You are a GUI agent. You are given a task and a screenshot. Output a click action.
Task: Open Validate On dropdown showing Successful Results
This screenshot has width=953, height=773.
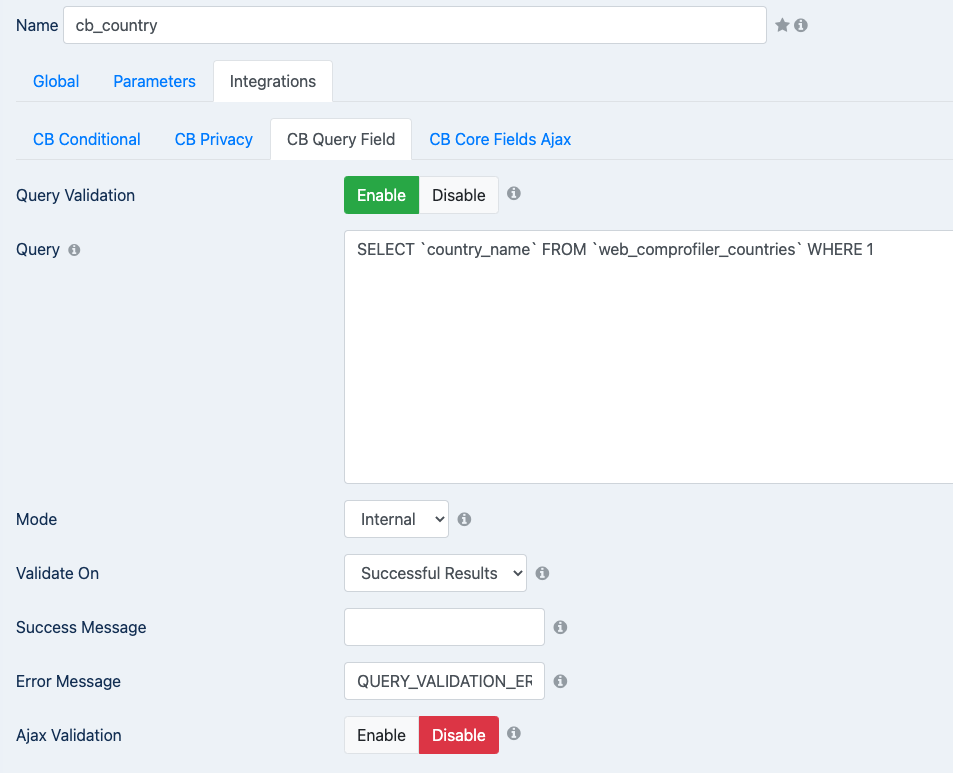435,573
